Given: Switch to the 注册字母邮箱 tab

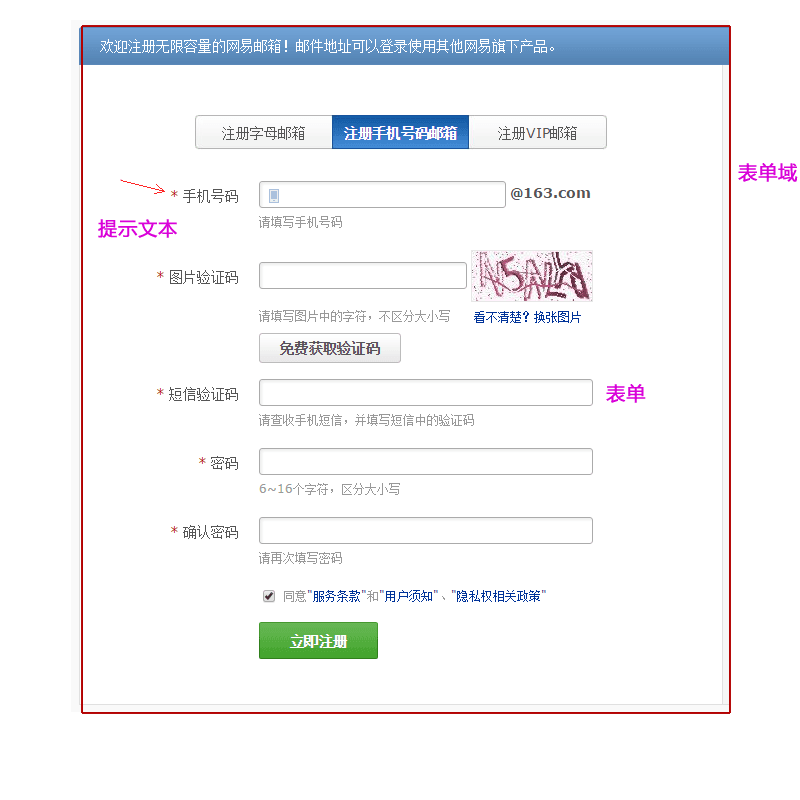Looking at the screenshot, I should (263, 133).
